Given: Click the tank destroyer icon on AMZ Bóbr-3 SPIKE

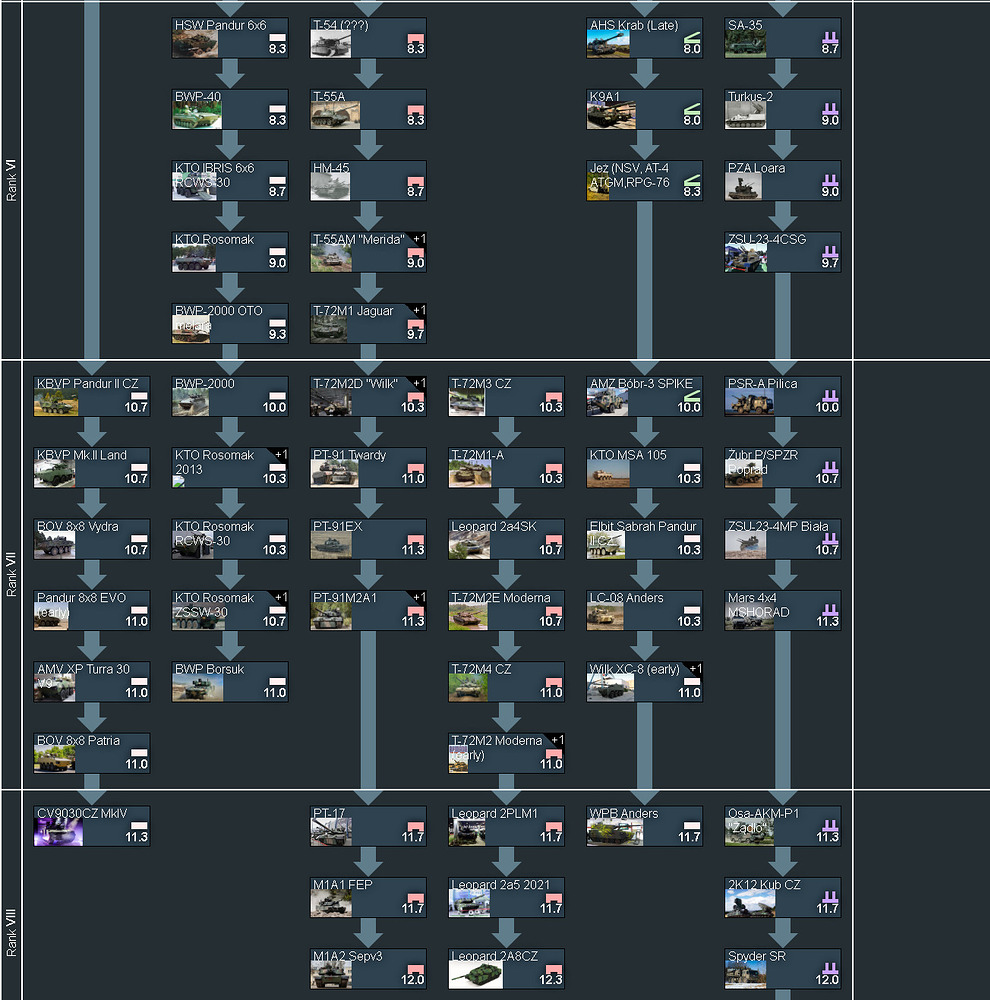Looking at the screenshot, I should (x=692, y=395).
